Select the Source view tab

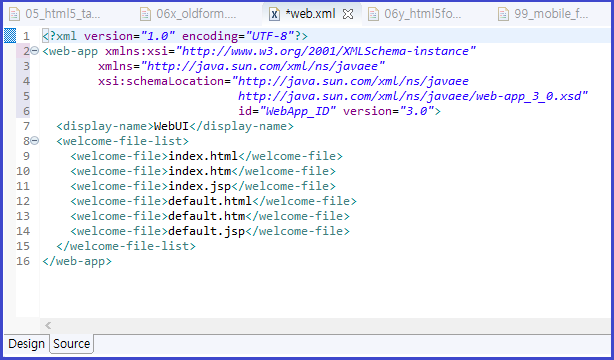(72, 344)
